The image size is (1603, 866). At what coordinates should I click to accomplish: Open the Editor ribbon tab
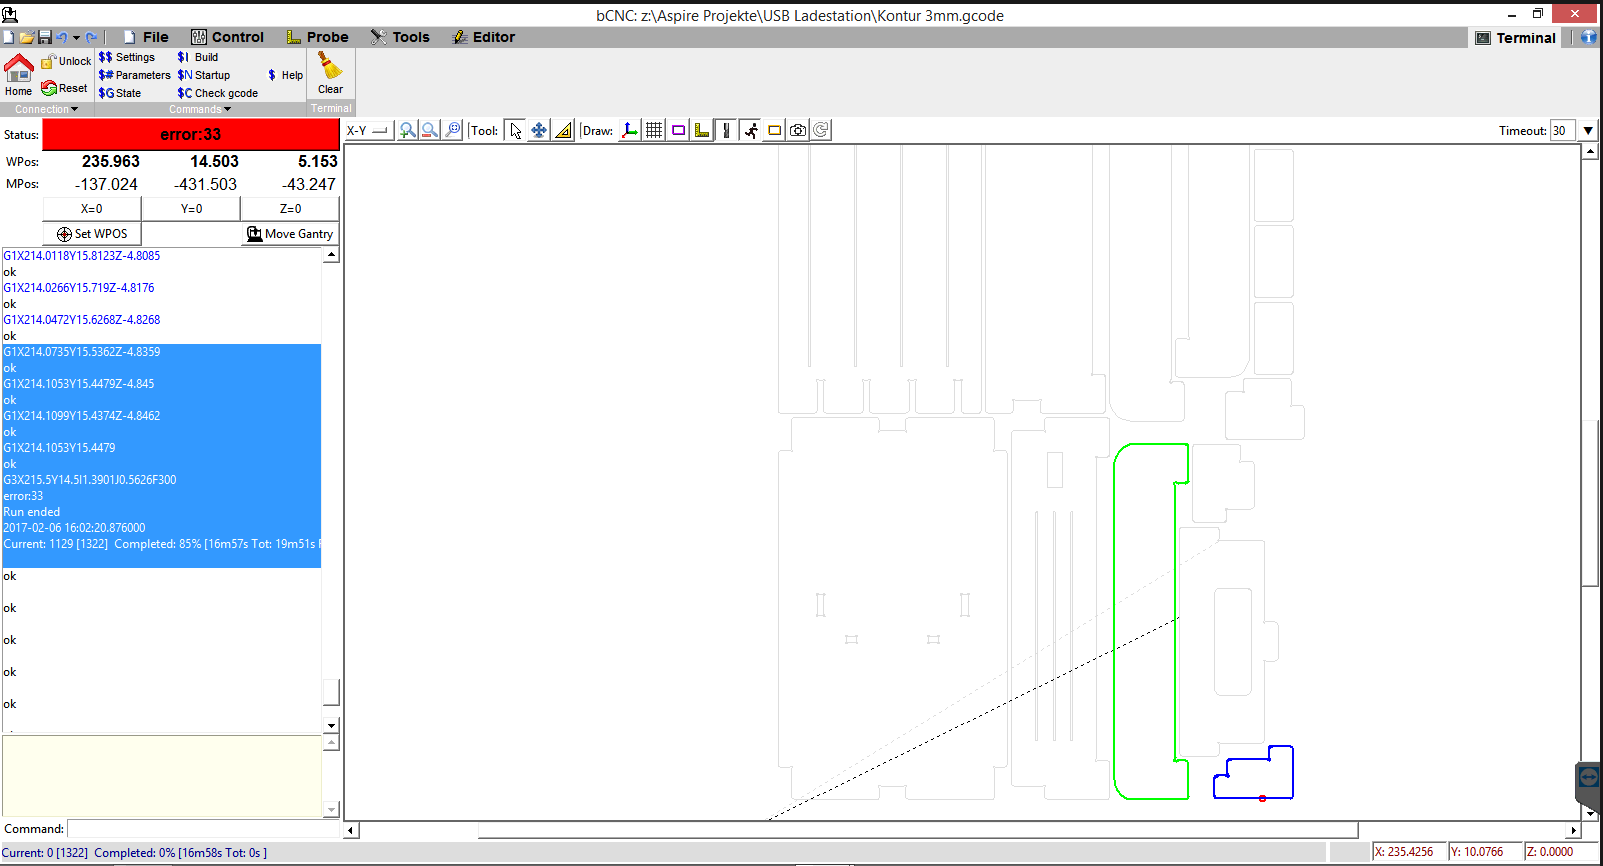tap(484, 37)
